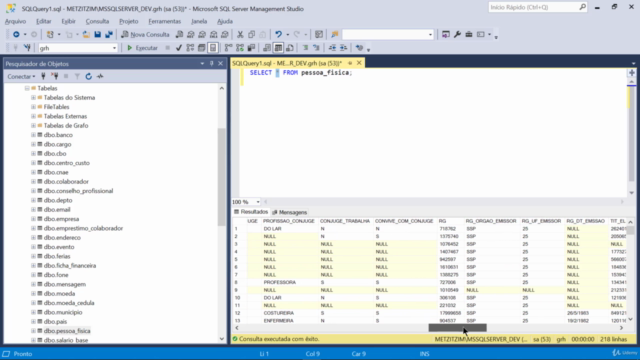
Task: Click the wrench Properties icon
Action: (457, 35)
